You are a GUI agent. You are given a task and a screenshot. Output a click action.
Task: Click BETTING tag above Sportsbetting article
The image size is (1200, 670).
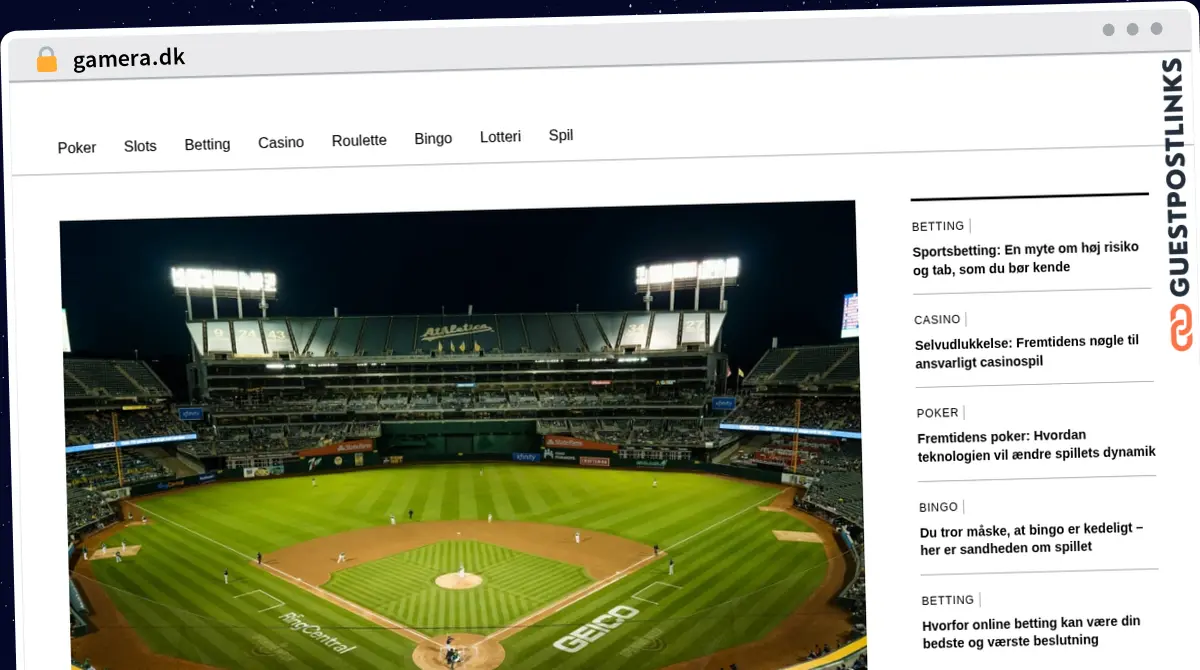click(938, 226)
